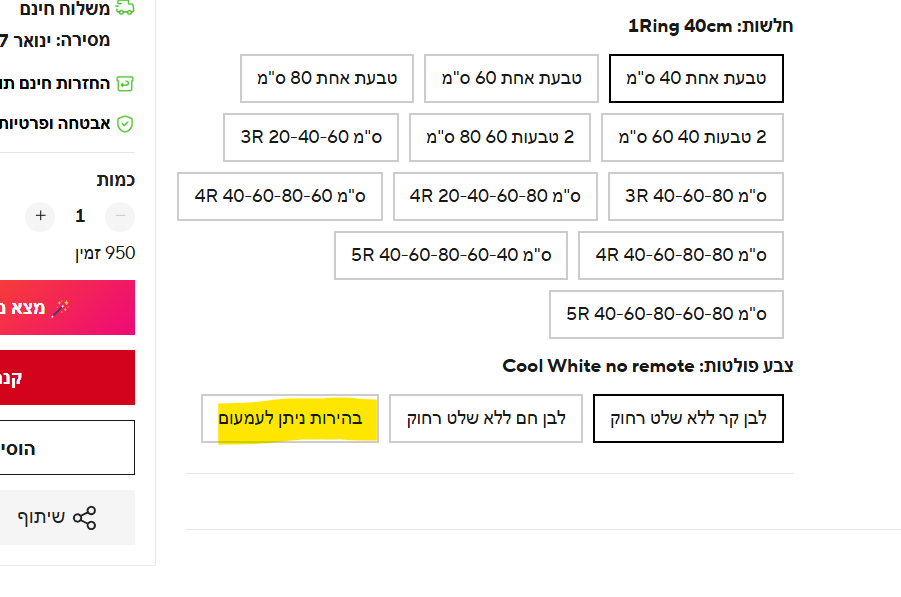Increase quantity with the plus button
Viewport: 901px width, 597px height.
(40, 216)
